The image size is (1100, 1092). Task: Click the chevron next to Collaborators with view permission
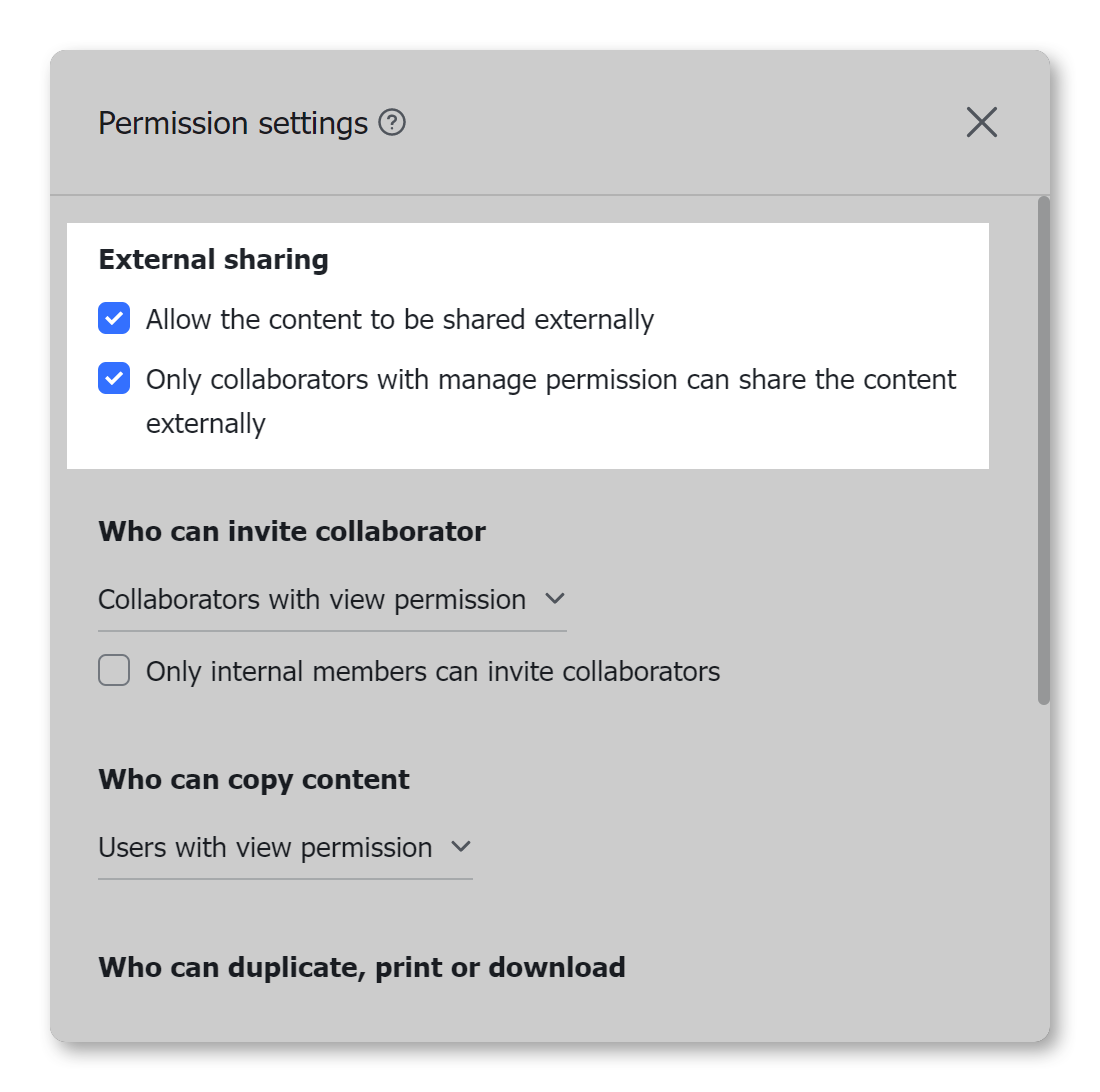coord(557,599)
